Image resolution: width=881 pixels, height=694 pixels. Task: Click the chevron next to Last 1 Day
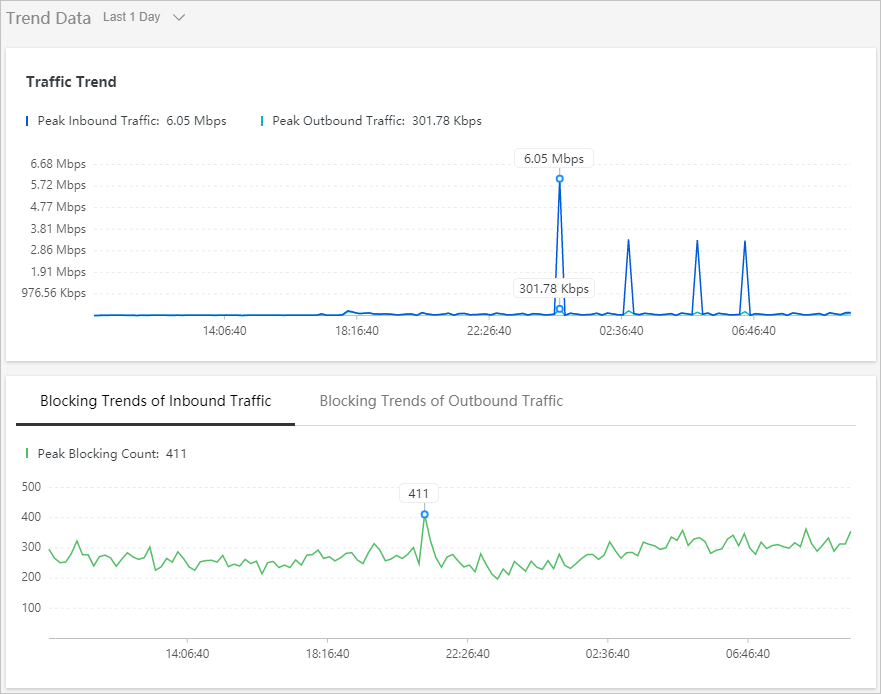click(x=179, y=17)
